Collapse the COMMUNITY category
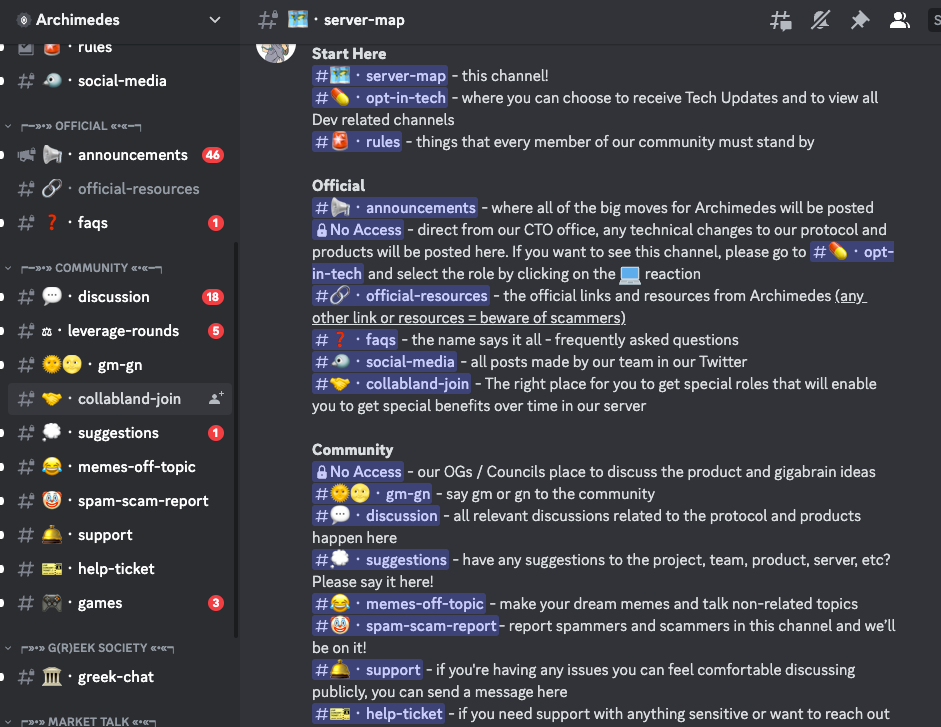Image resolution: width=941 pixels, height=727 pixels. coord(84,268)
